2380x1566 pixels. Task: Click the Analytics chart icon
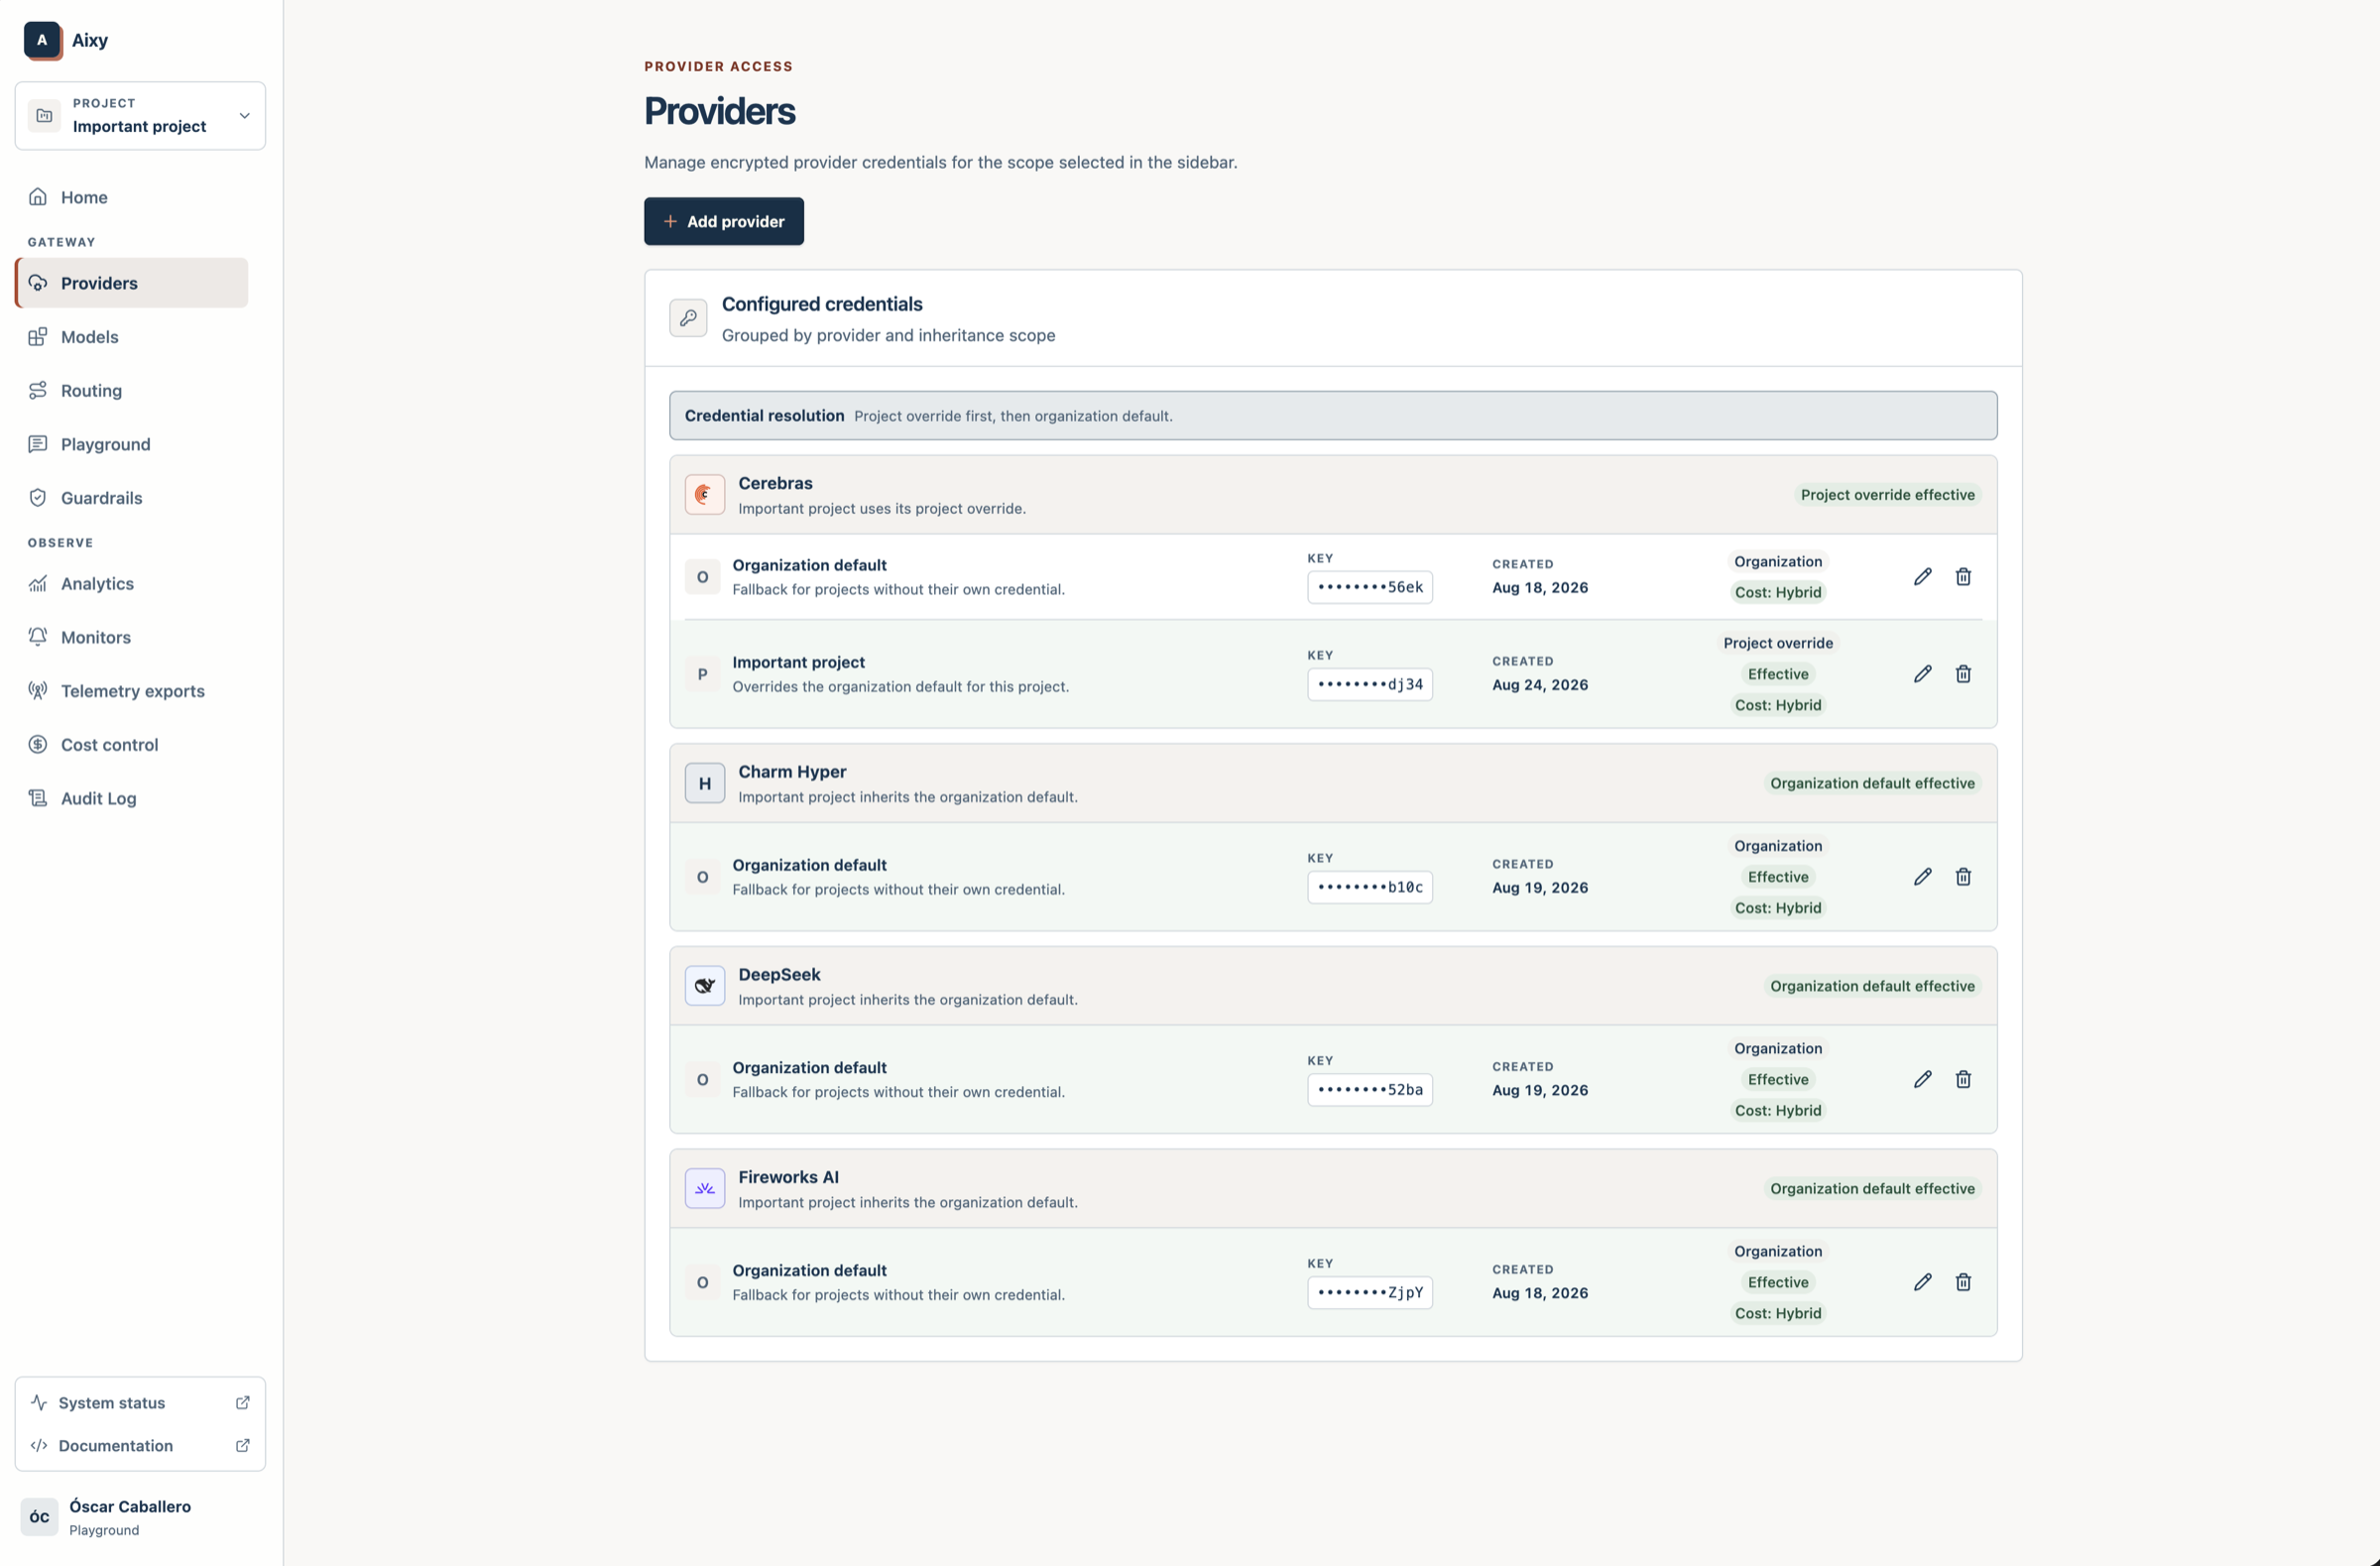point(38,584)
